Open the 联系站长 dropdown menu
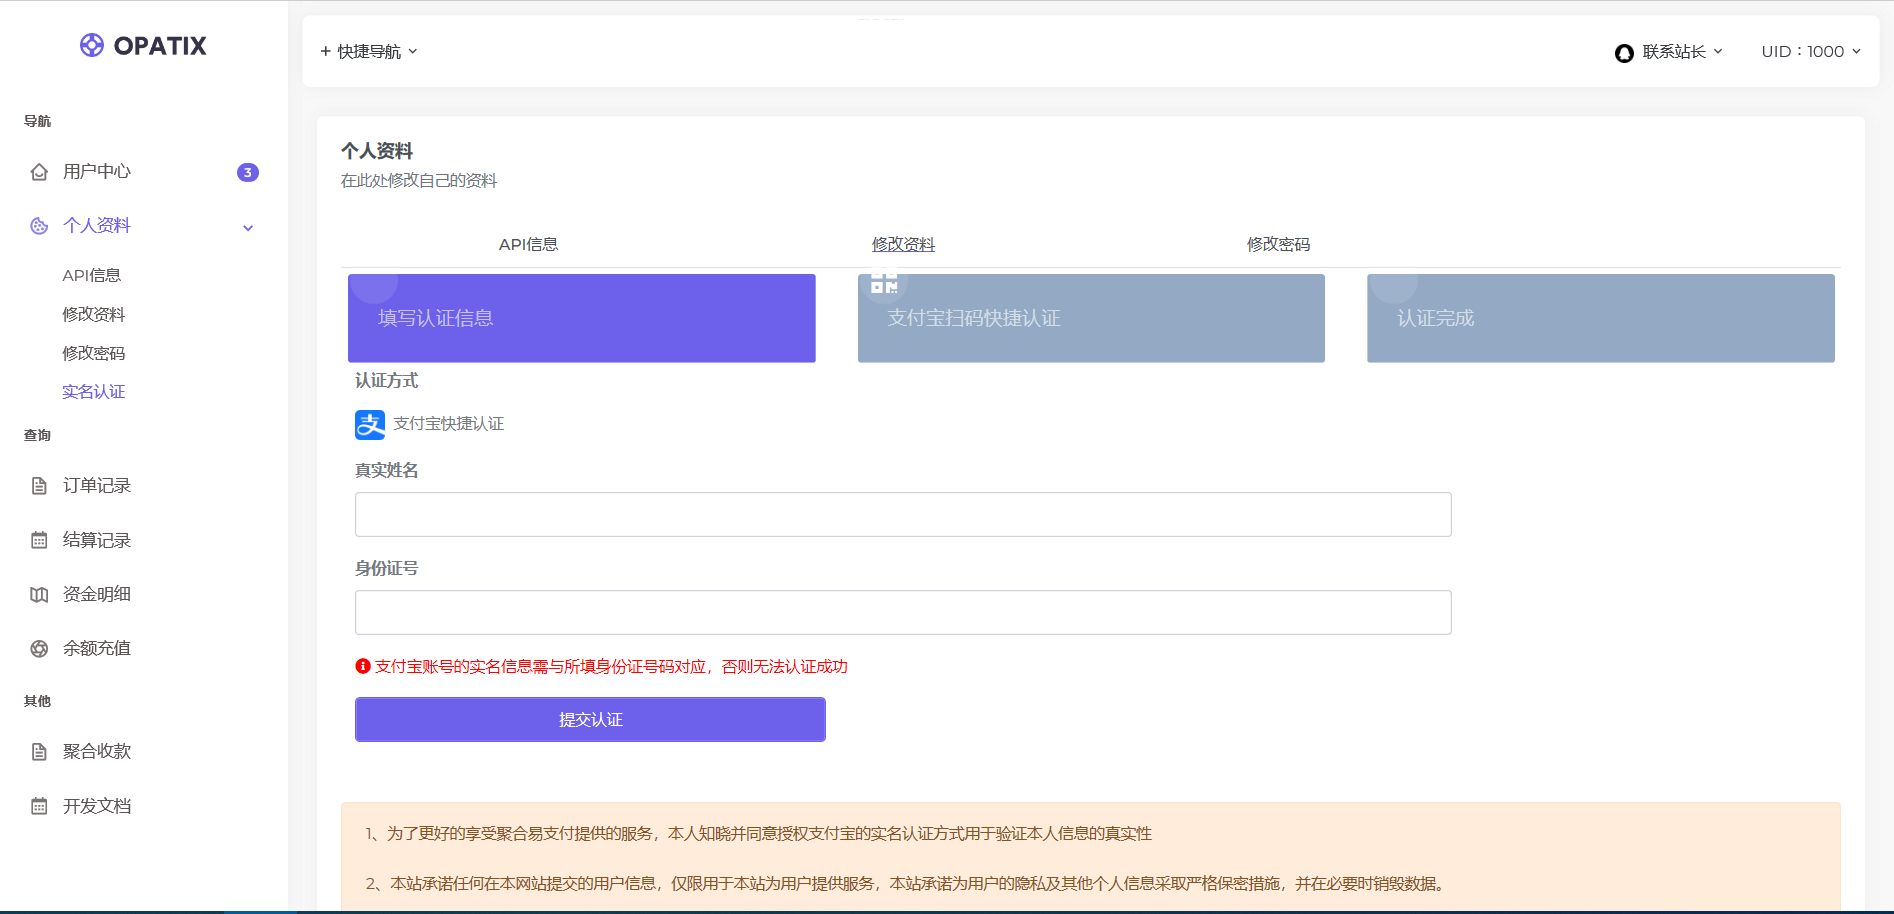 coord(1672,51)
